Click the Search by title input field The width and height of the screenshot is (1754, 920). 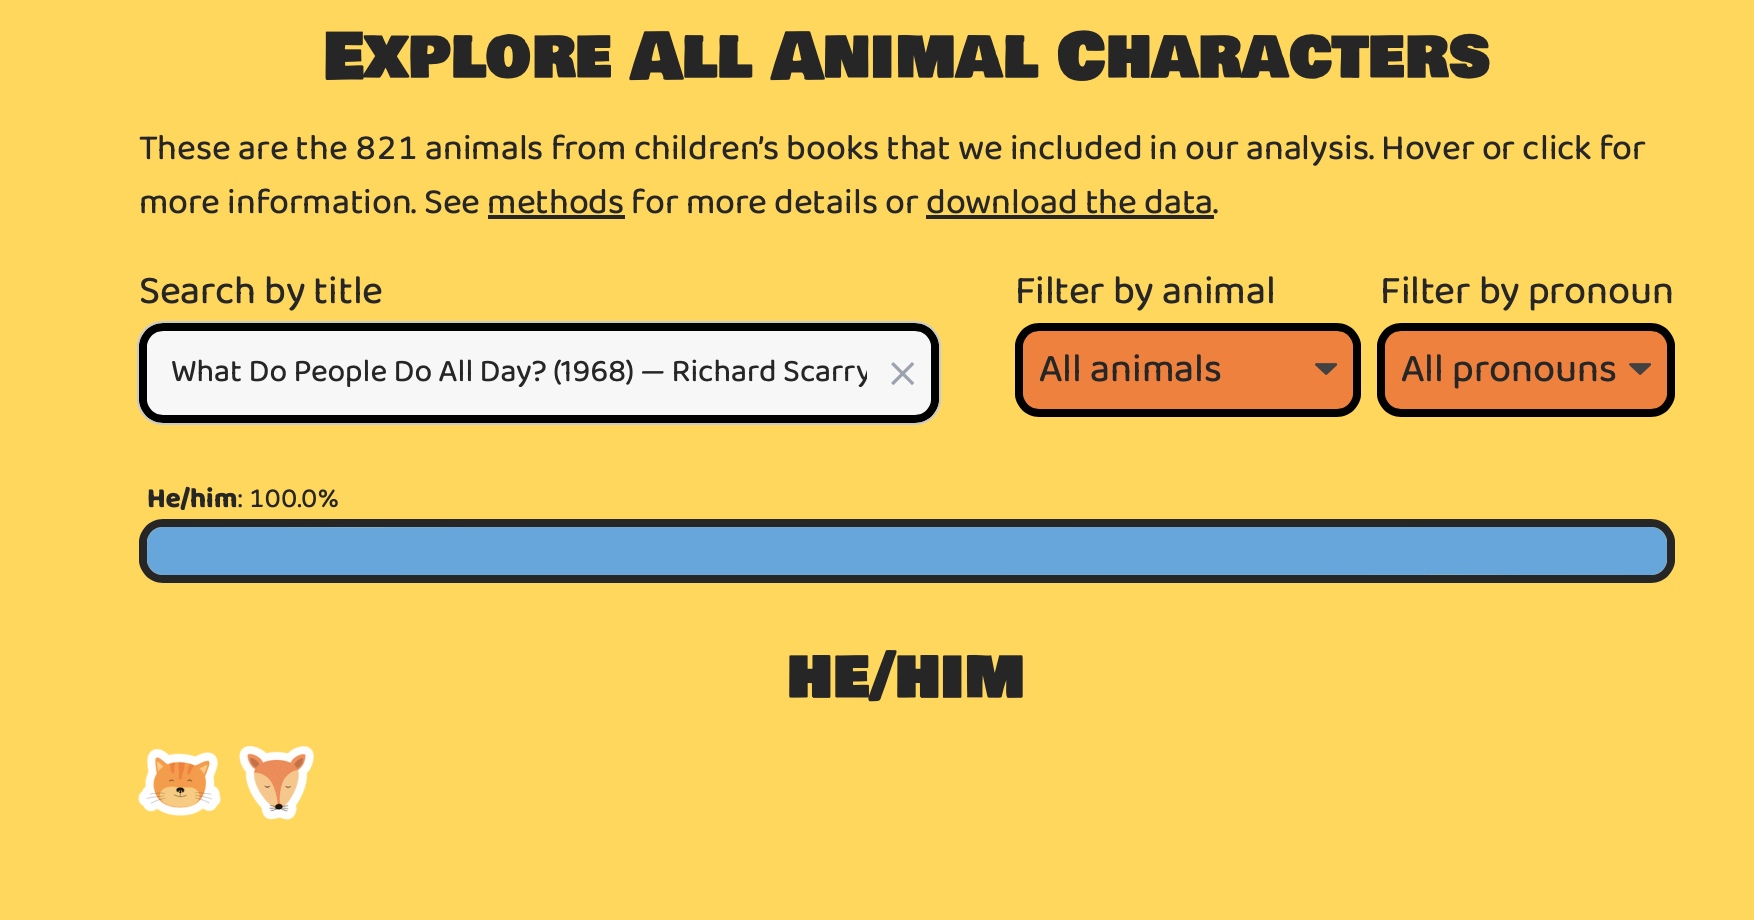tap(520, 372)
